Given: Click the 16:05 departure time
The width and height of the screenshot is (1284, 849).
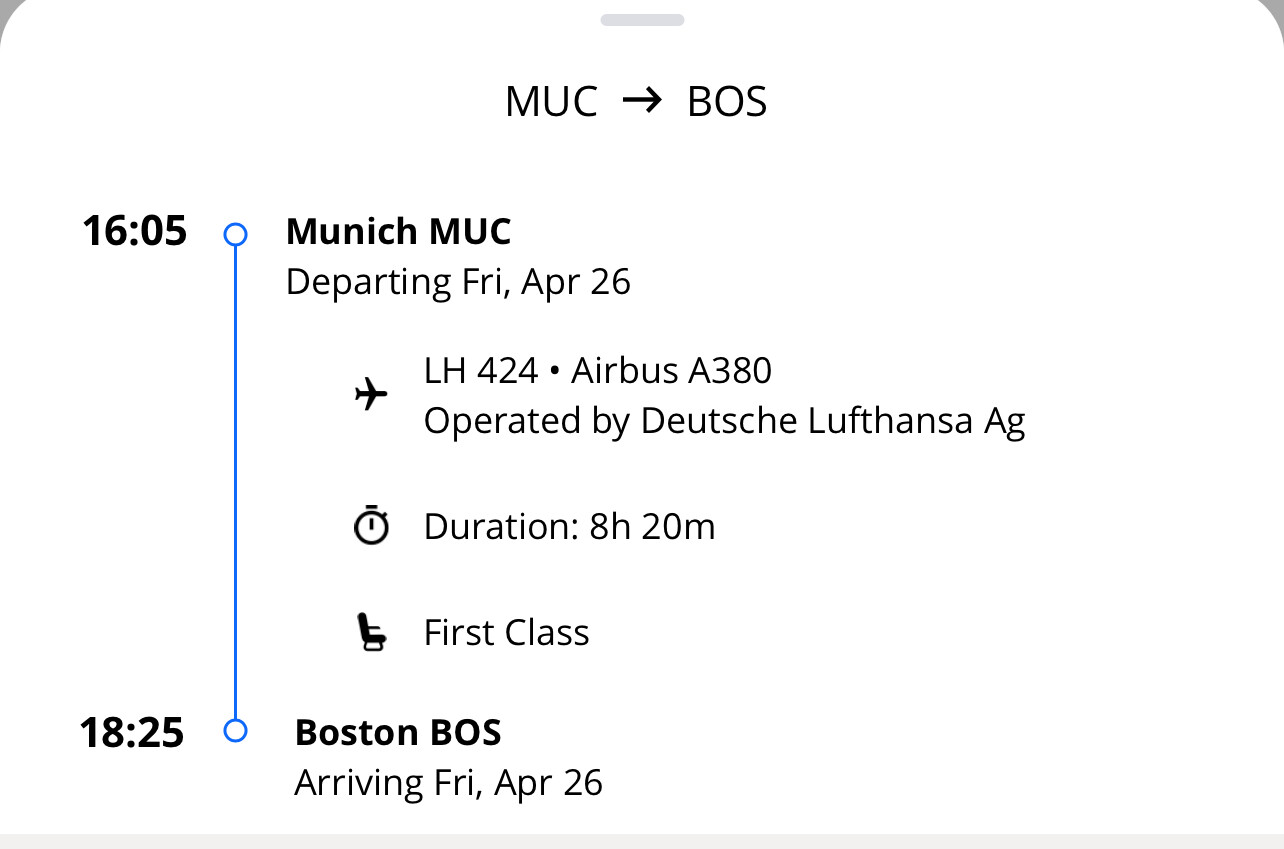Looking at the screenshot, I should (x=134, y=231).
